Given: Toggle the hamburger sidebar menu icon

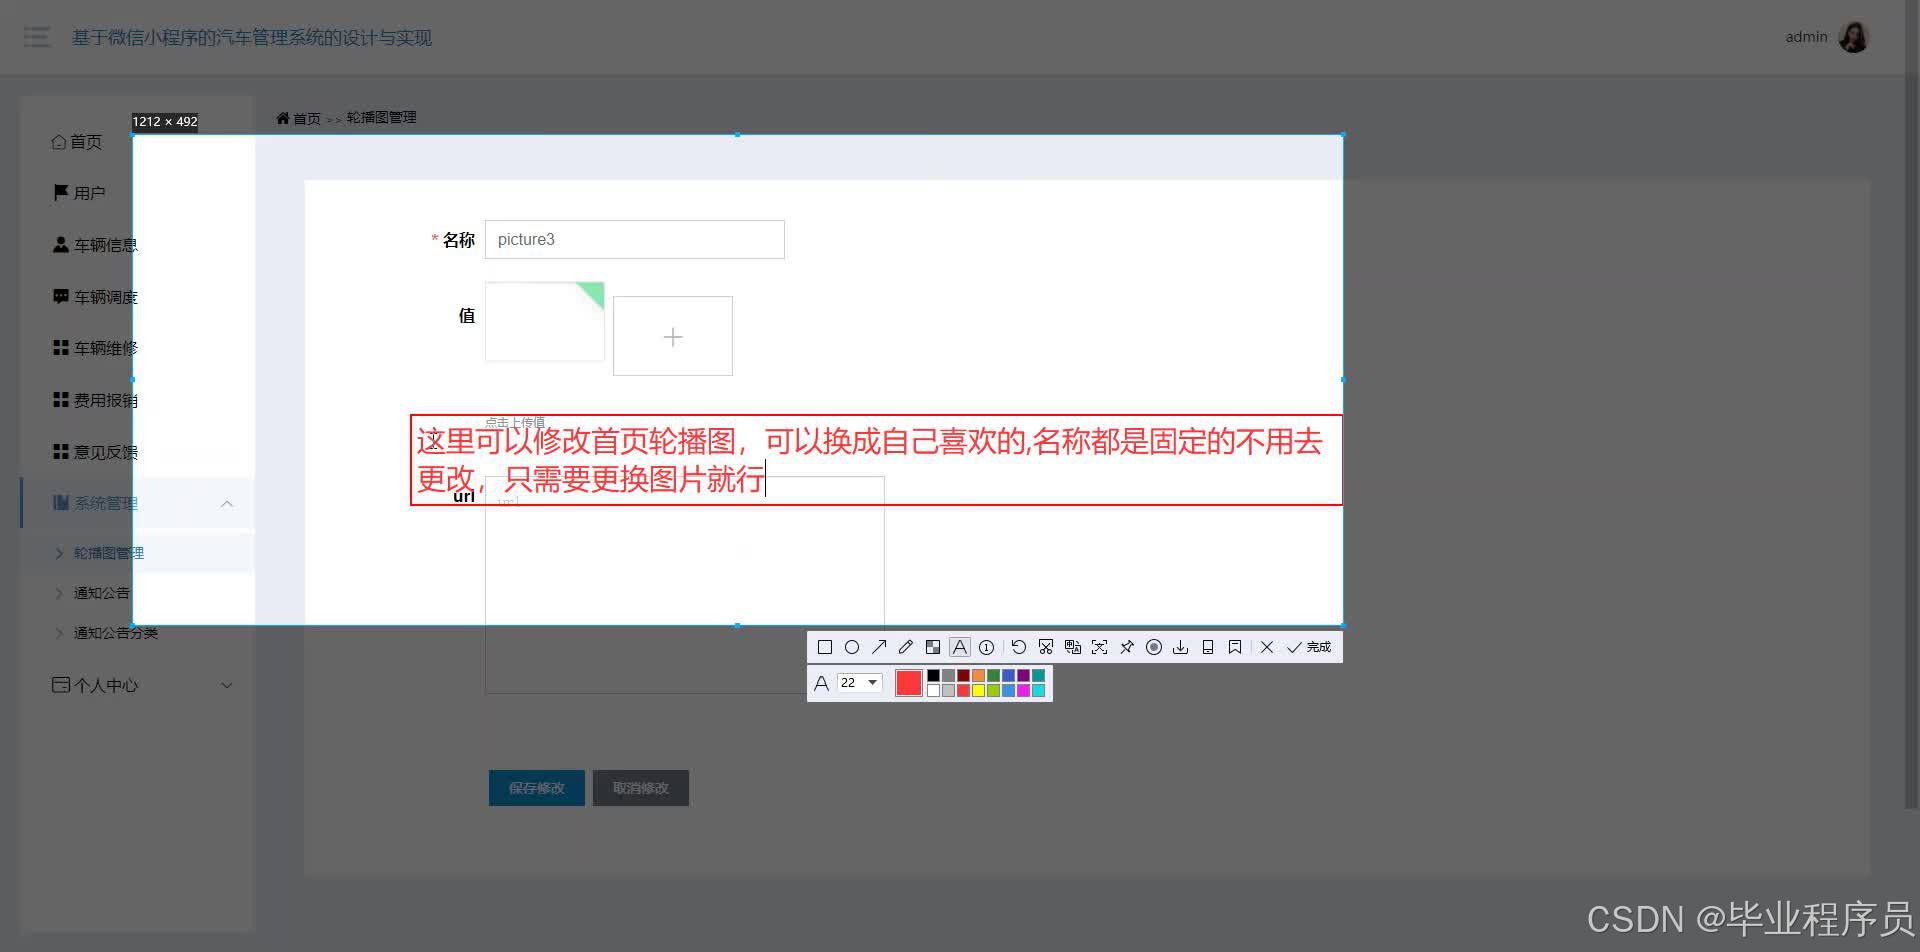Looking at the screenshot, I should click(36, 37).
